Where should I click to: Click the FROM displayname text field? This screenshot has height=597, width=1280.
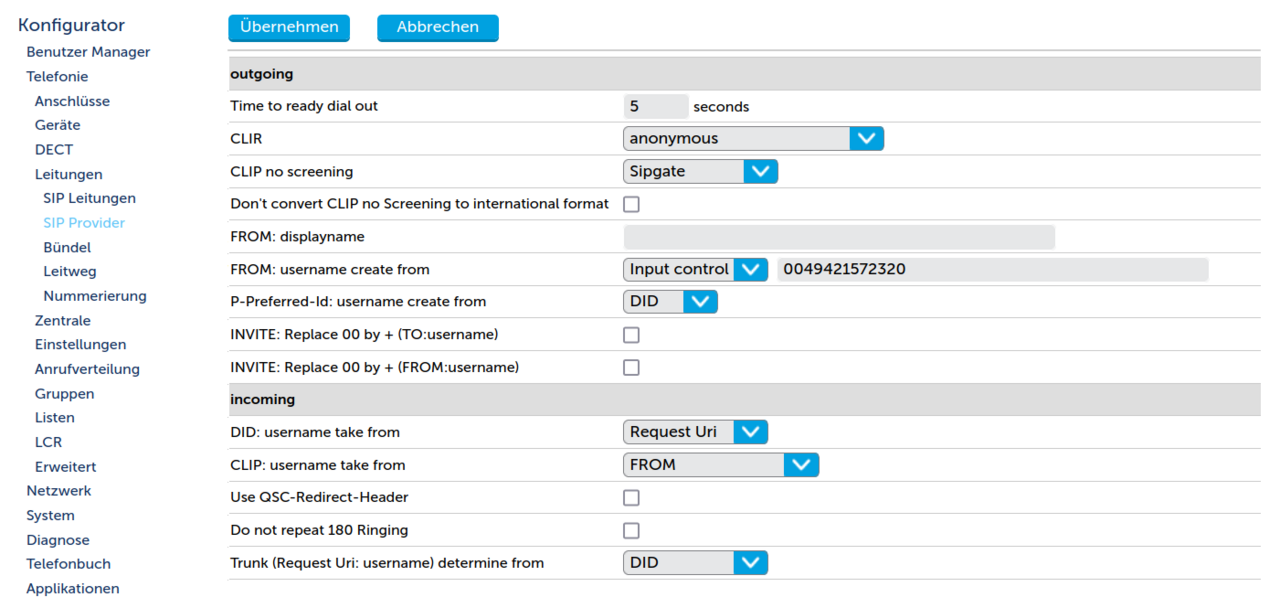[x=839, y=237]
